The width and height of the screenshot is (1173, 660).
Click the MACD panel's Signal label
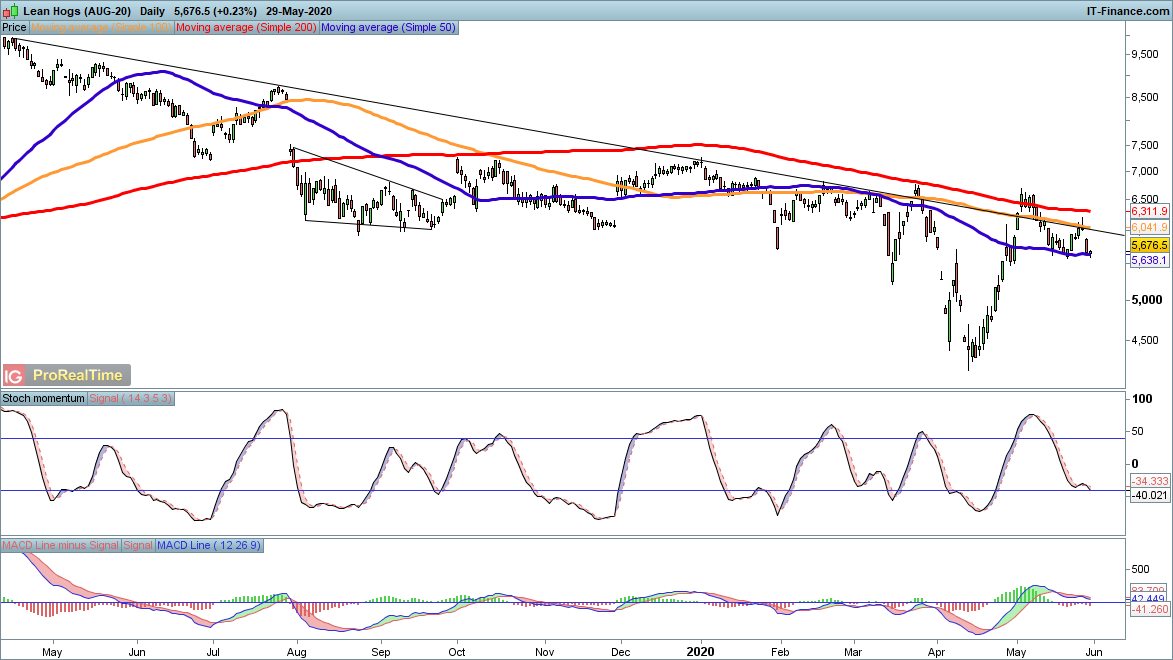[x=138, y=546]
